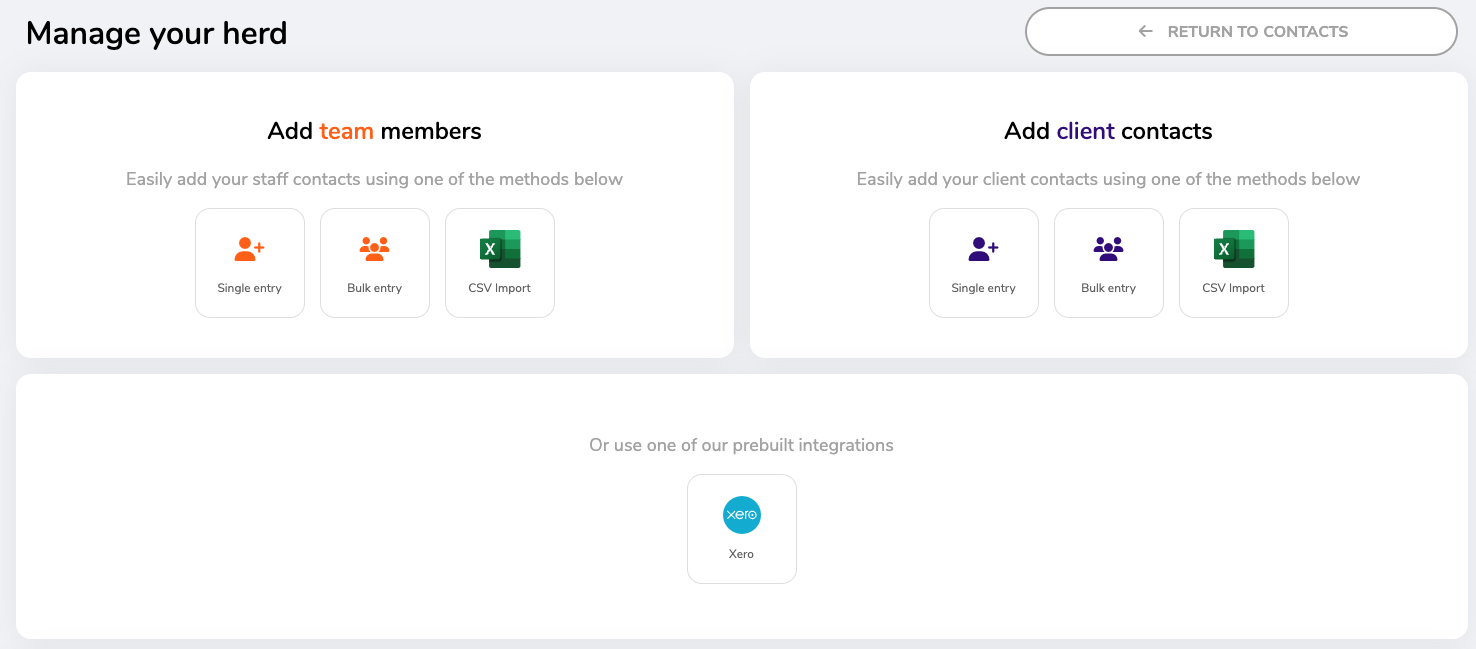Open Bulk entry for team members
Screen dimensions: 1476x649
coord(375,263)
